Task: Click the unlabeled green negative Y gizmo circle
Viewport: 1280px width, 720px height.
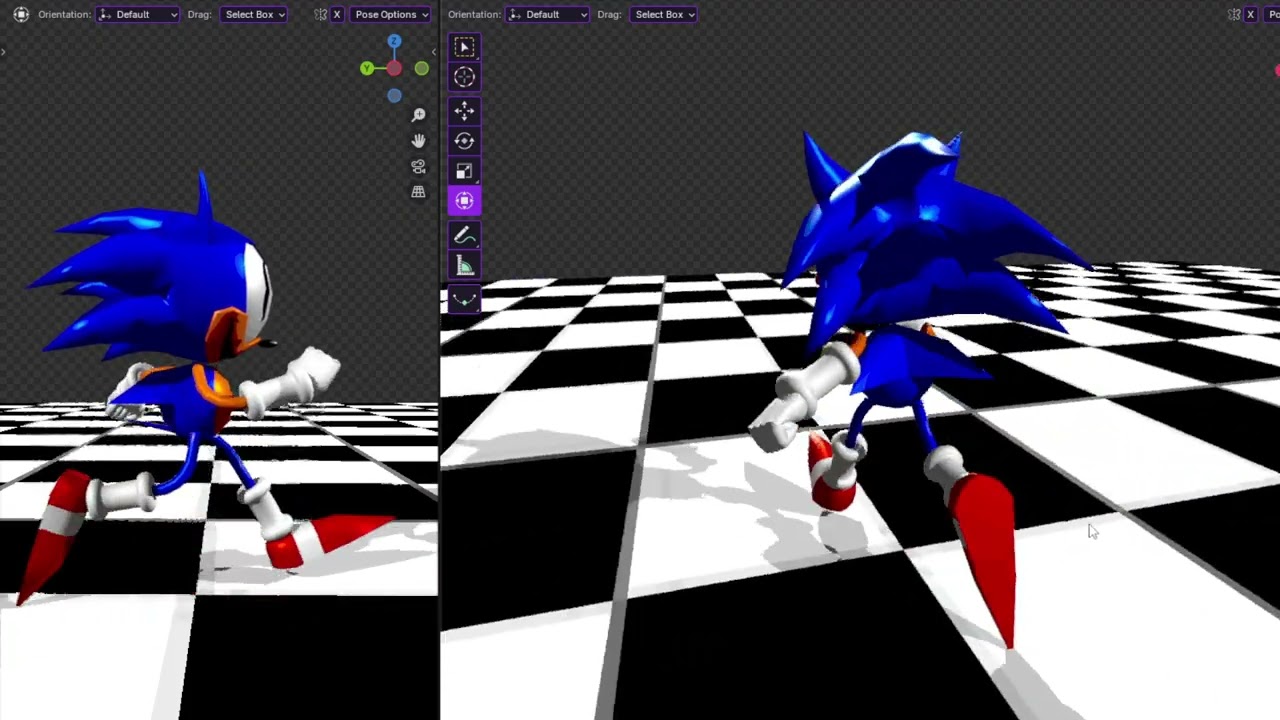Action: click(422, 68)
